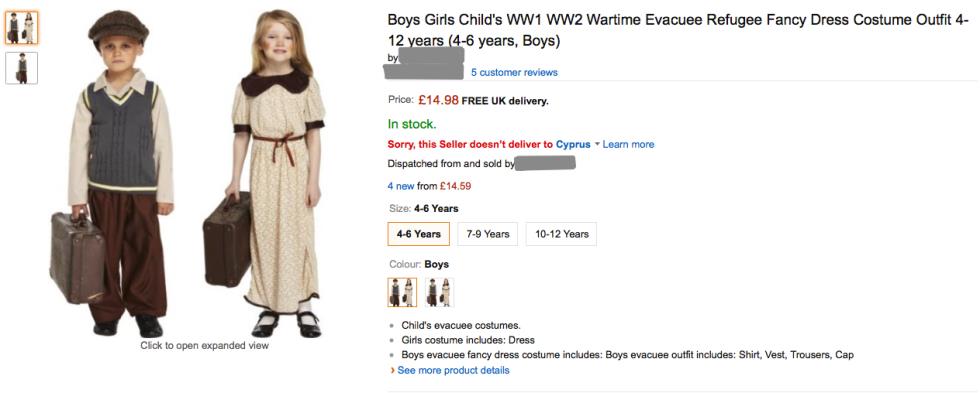Open the 5 customer reviews link

[514, 72]
